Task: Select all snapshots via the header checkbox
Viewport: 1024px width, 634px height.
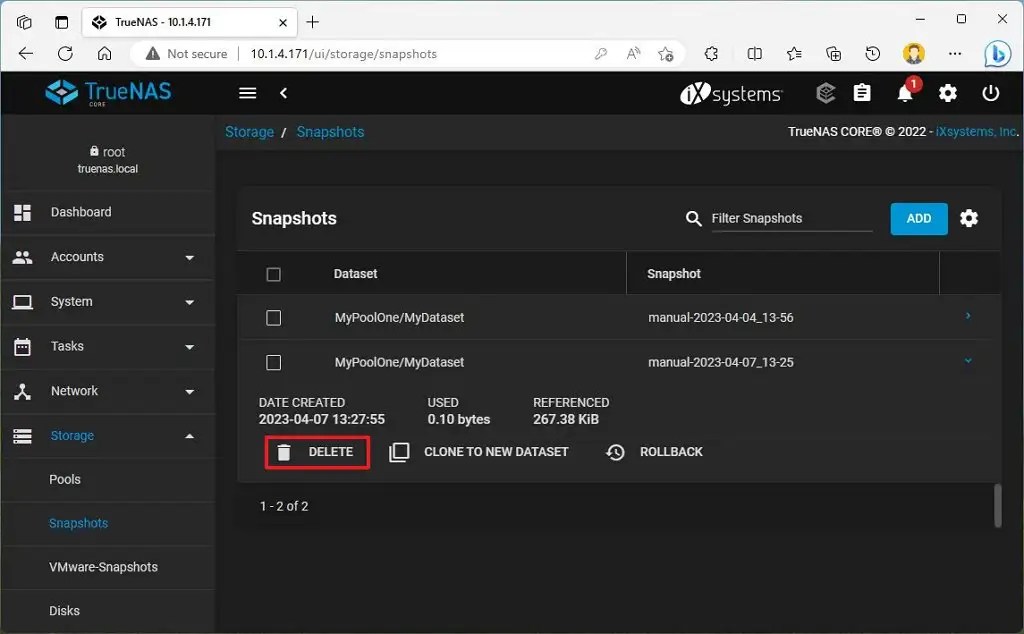Action: (x=273, y=273)
